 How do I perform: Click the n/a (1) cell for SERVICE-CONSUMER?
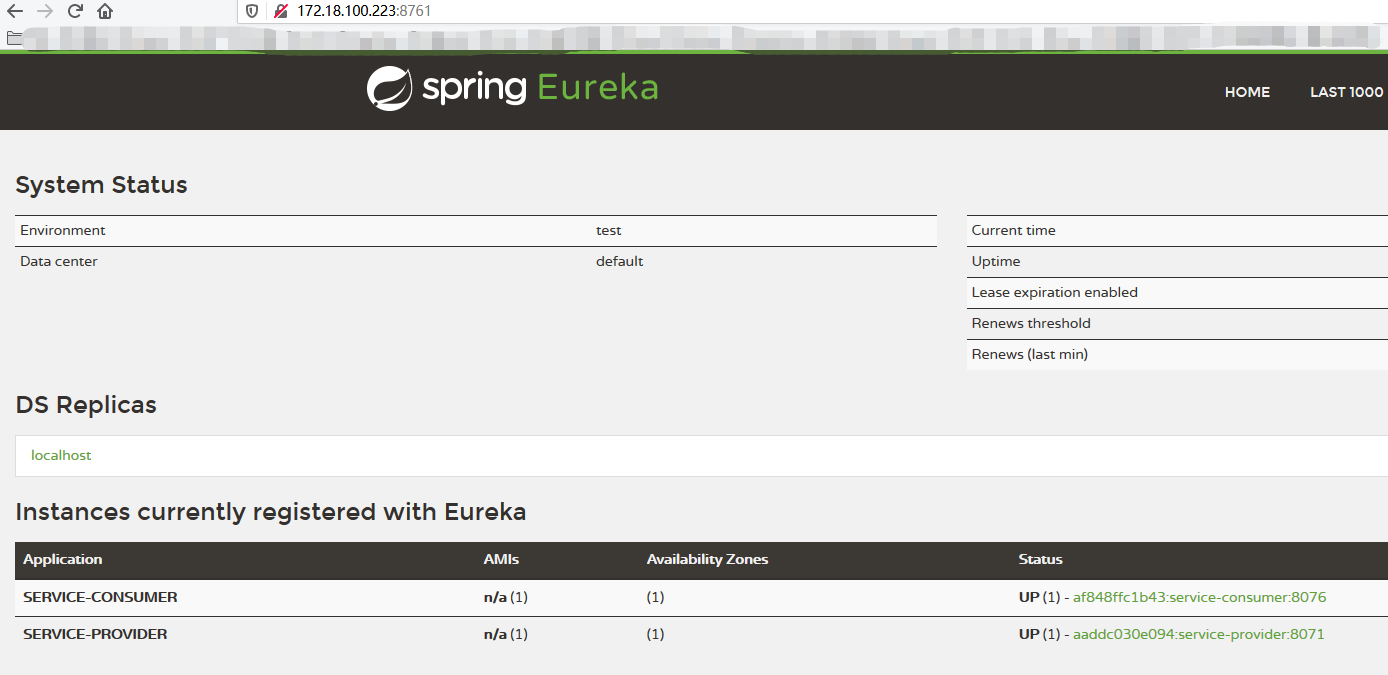point(505,597)
